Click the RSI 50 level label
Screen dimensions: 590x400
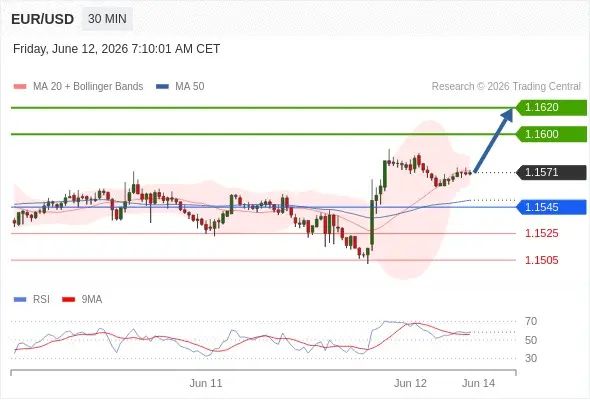point(531,340)
